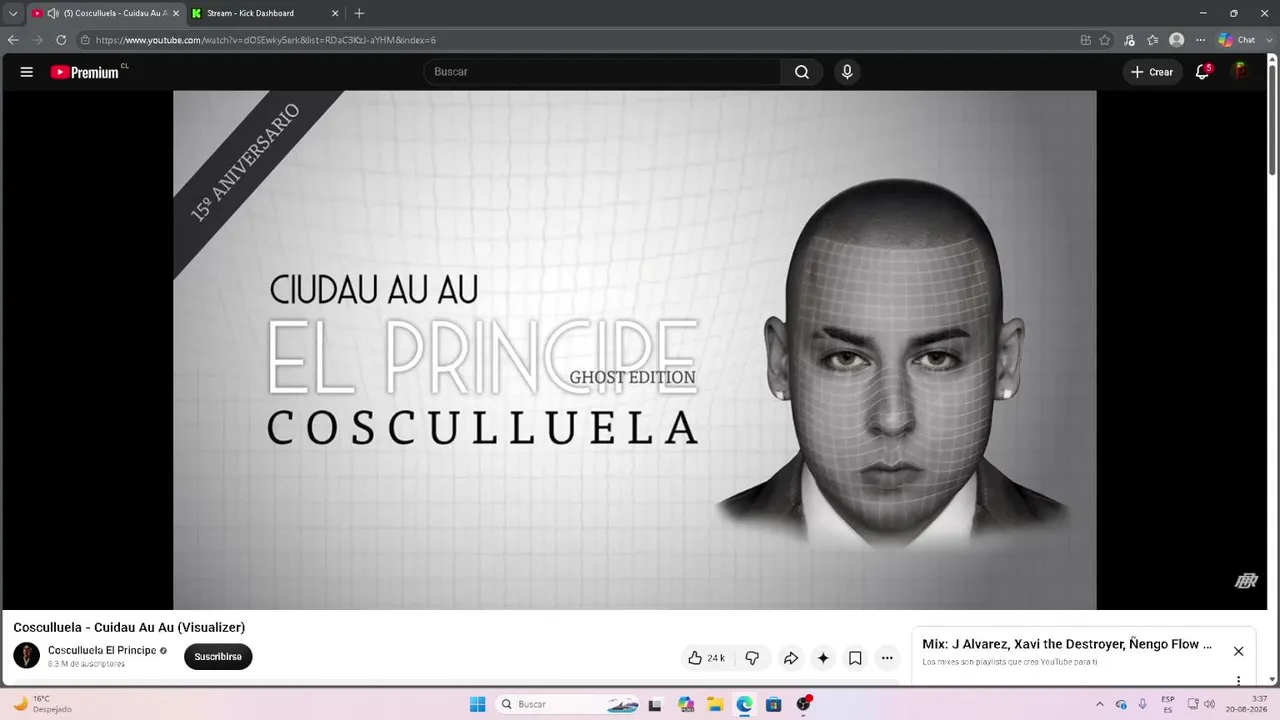Open the browser profile icon
1280x720 pixels.
[1177, 40]
